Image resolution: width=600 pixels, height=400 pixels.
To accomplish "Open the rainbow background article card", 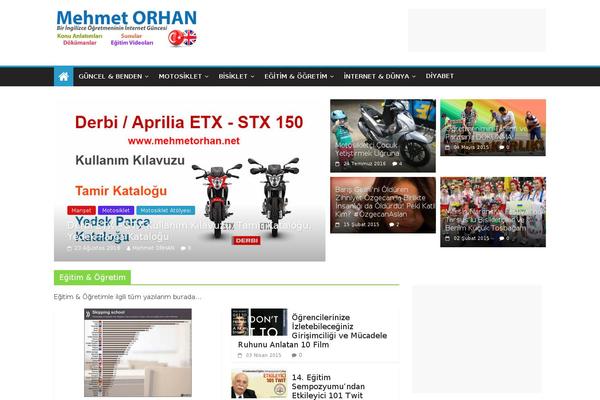I will pos(493,127).
